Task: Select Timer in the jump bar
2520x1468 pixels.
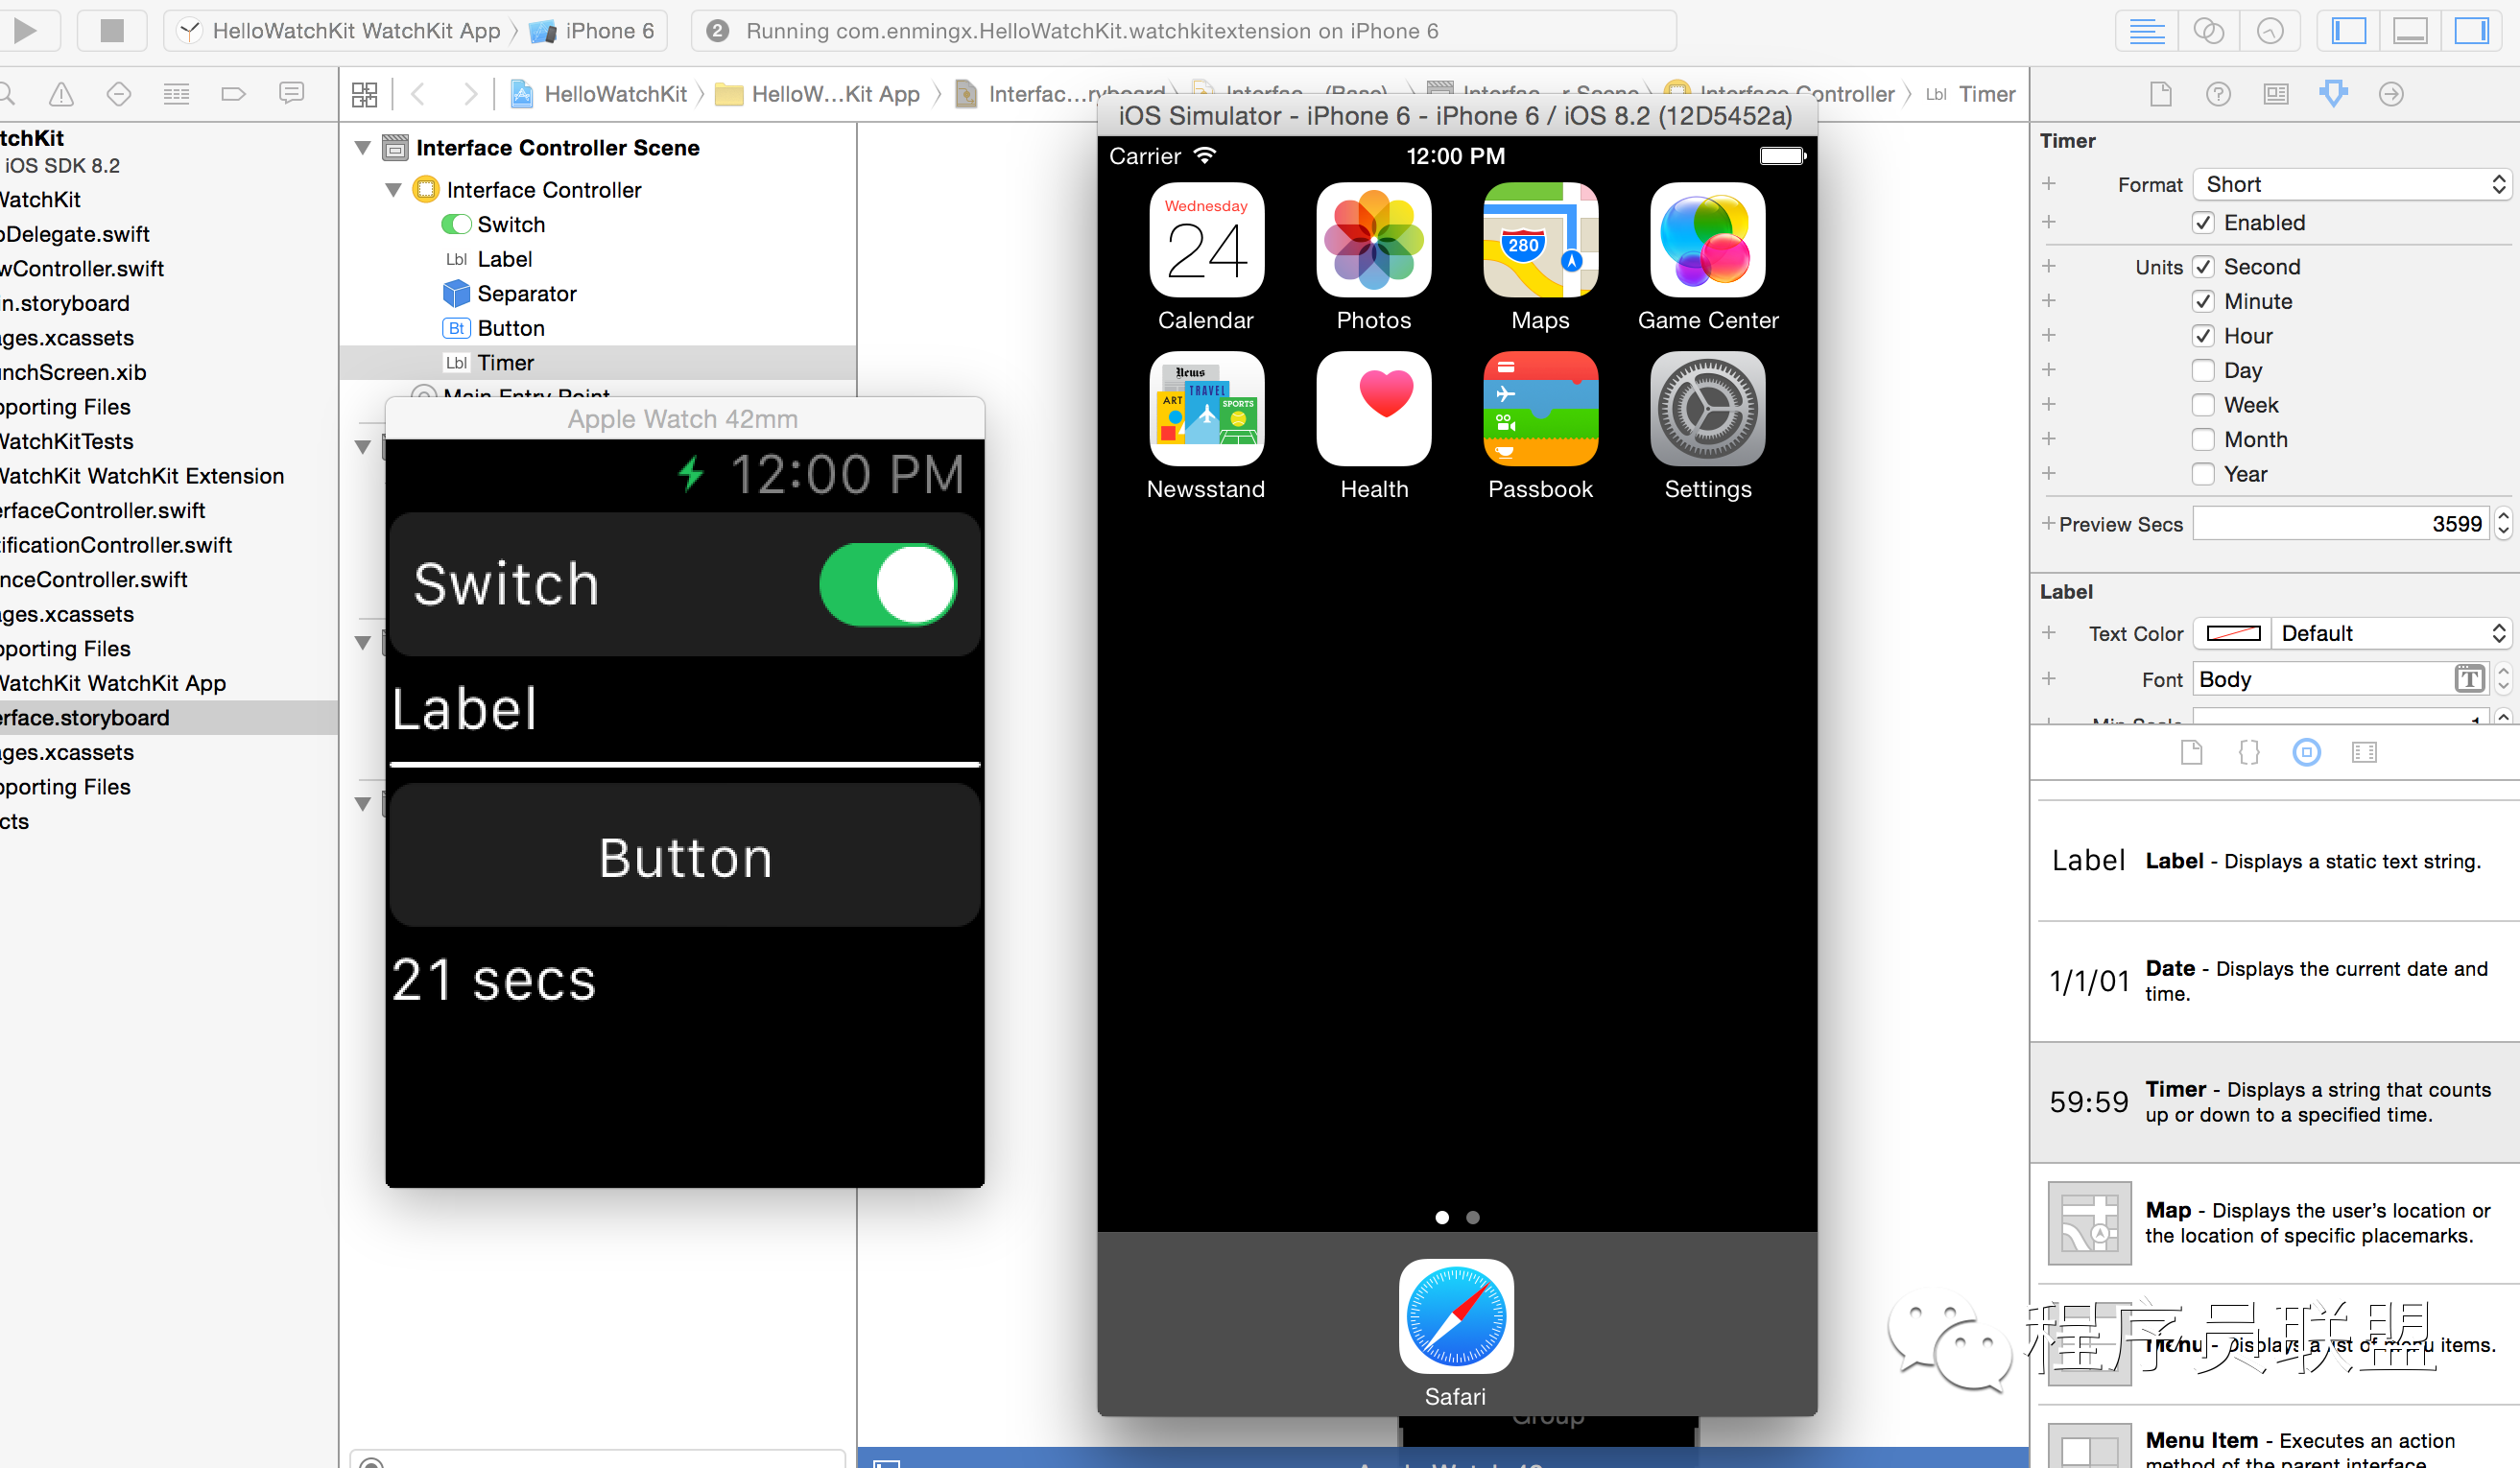Action: [x=1971, y=94]
